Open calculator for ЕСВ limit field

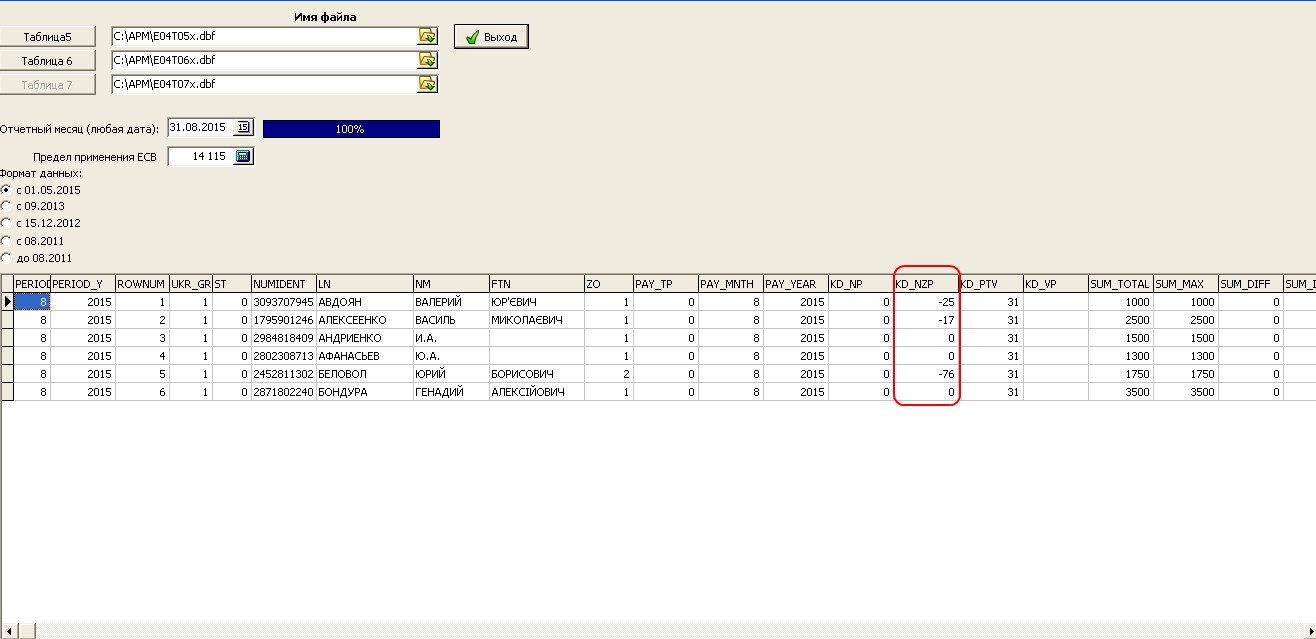pos(243,157)
